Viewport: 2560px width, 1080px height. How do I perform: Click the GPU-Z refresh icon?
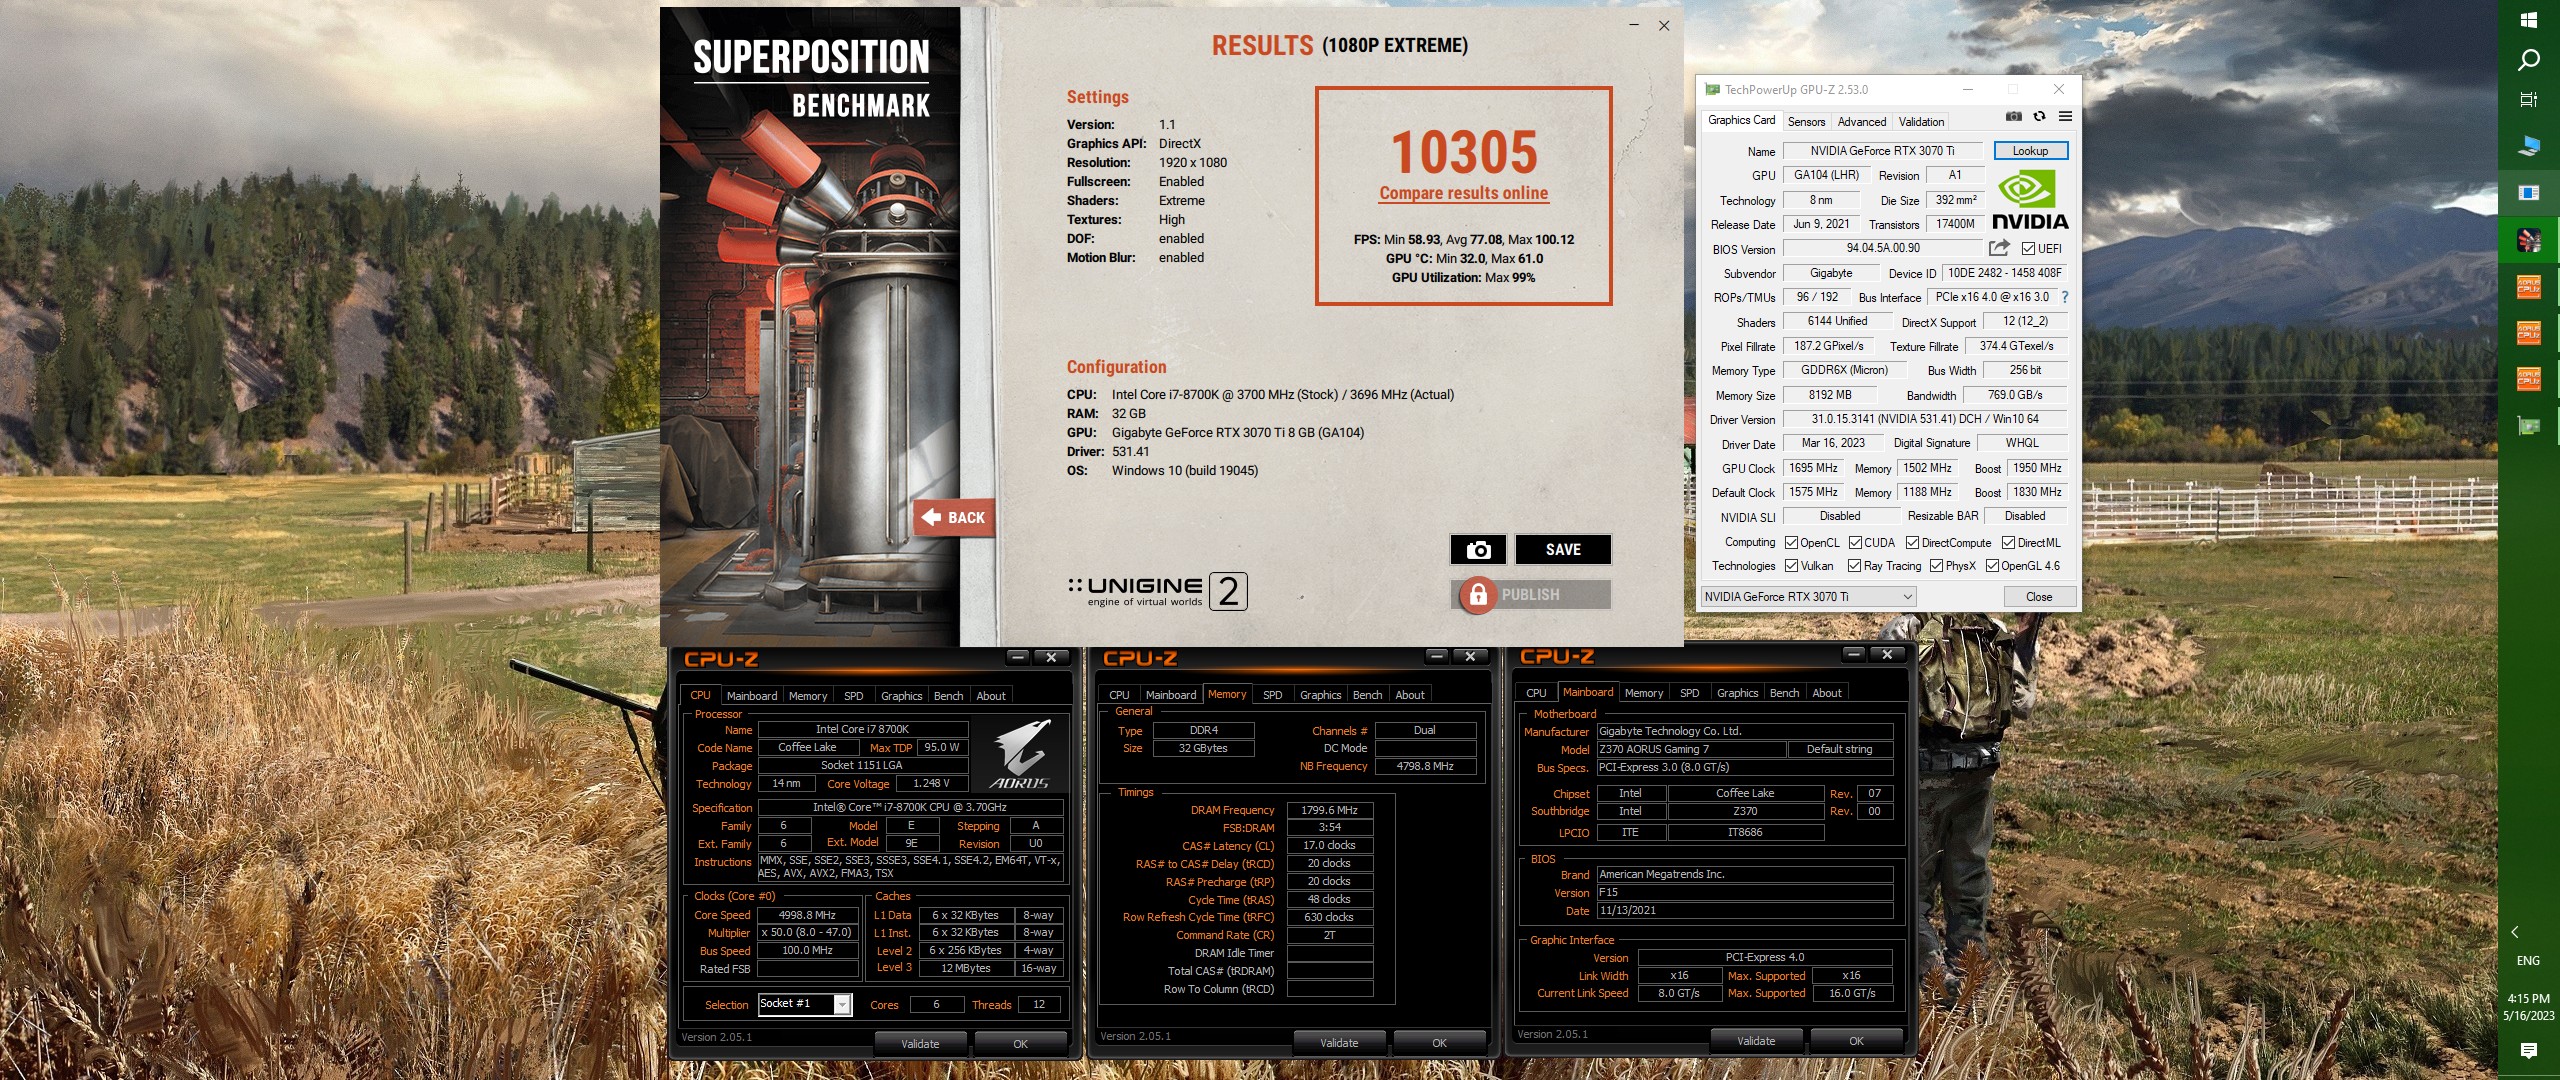pos(2039,117)
